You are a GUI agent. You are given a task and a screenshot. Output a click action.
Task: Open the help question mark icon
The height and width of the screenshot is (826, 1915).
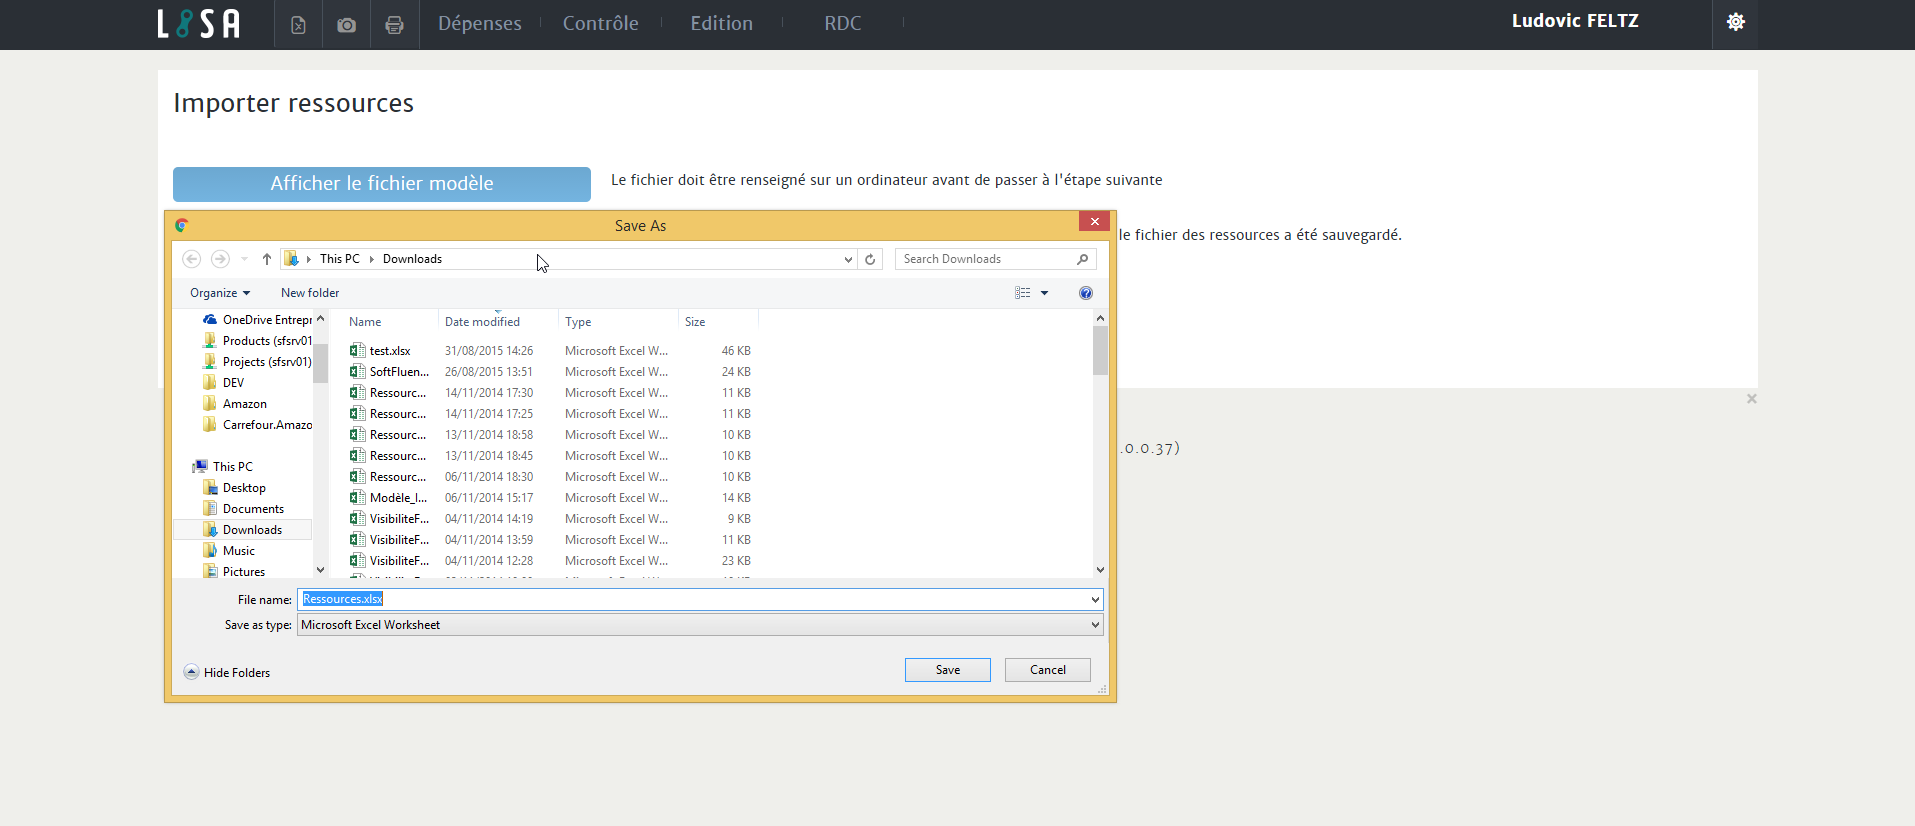[x=1086, y=293]
